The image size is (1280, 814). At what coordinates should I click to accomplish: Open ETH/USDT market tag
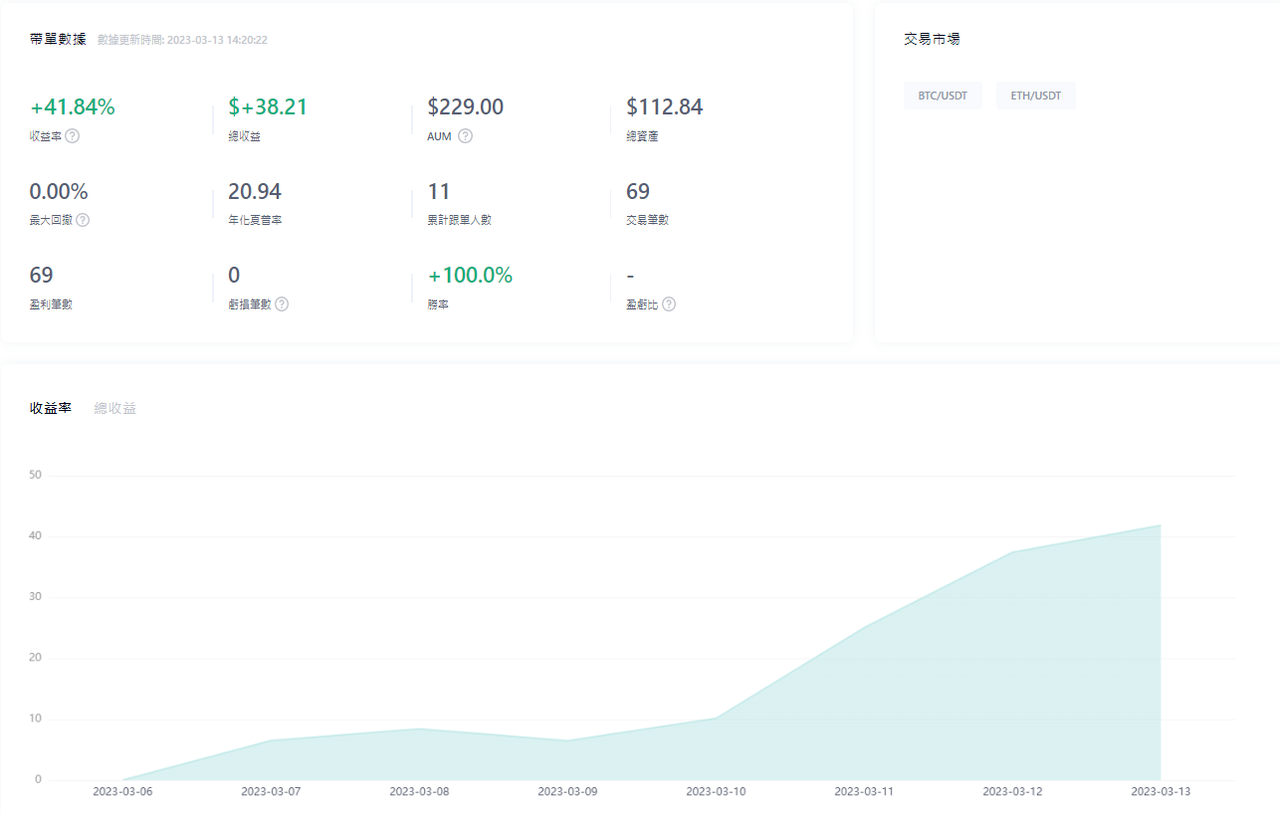1036,96
